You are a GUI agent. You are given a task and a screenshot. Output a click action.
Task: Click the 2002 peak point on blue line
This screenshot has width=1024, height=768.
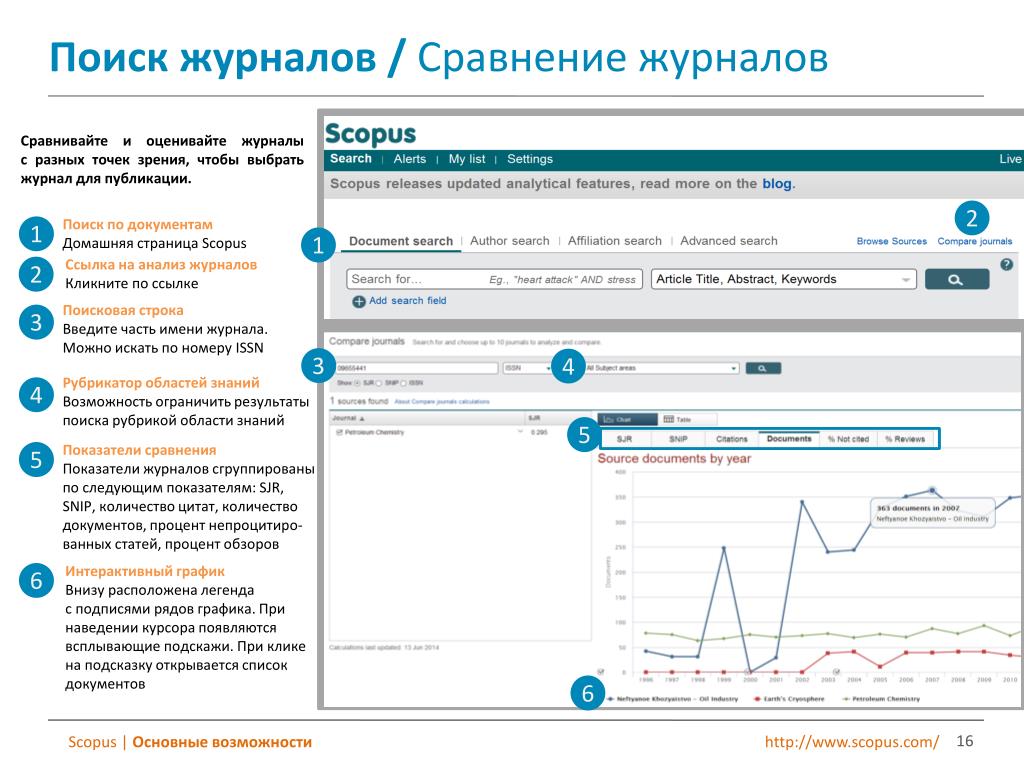coord(802,502)
